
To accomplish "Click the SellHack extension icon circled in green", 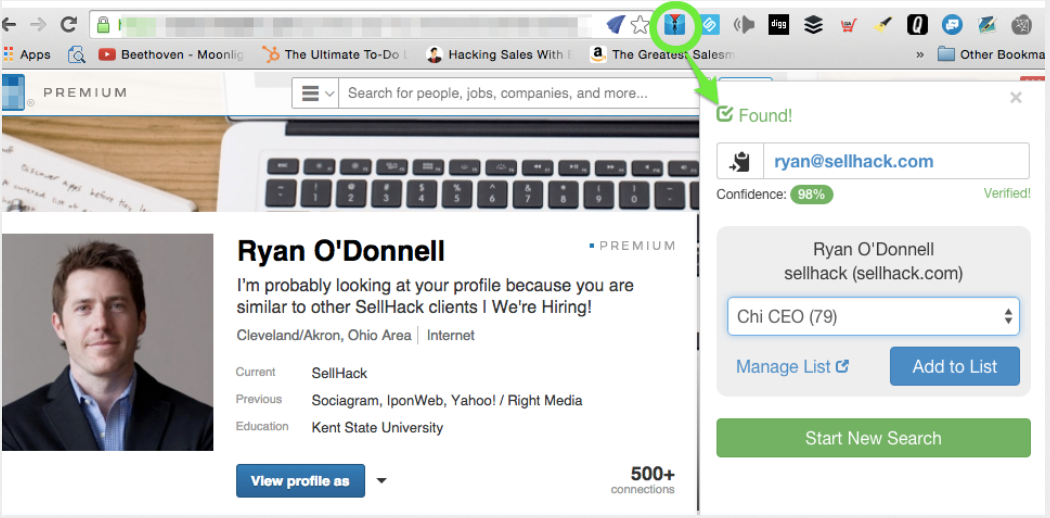I will (x=673, y=25).
